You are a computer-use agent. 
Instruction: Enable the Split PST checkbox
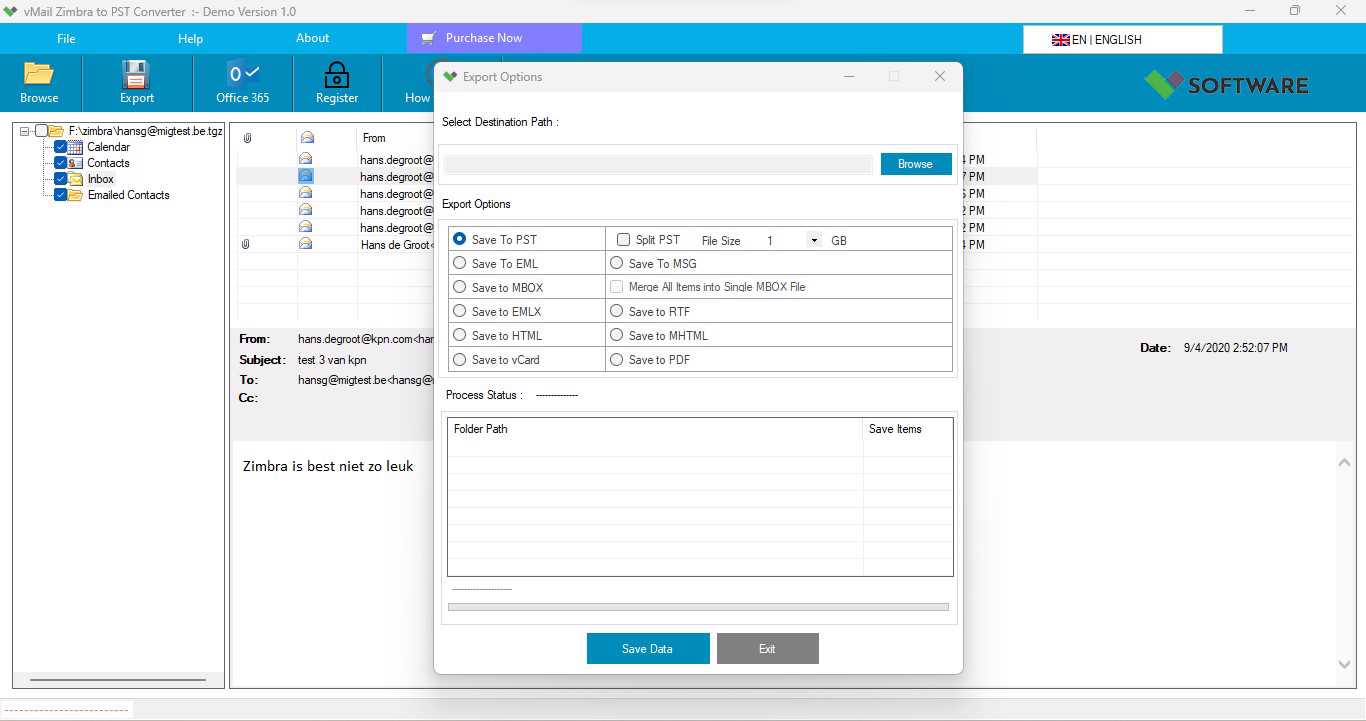[x=623, y=239]
